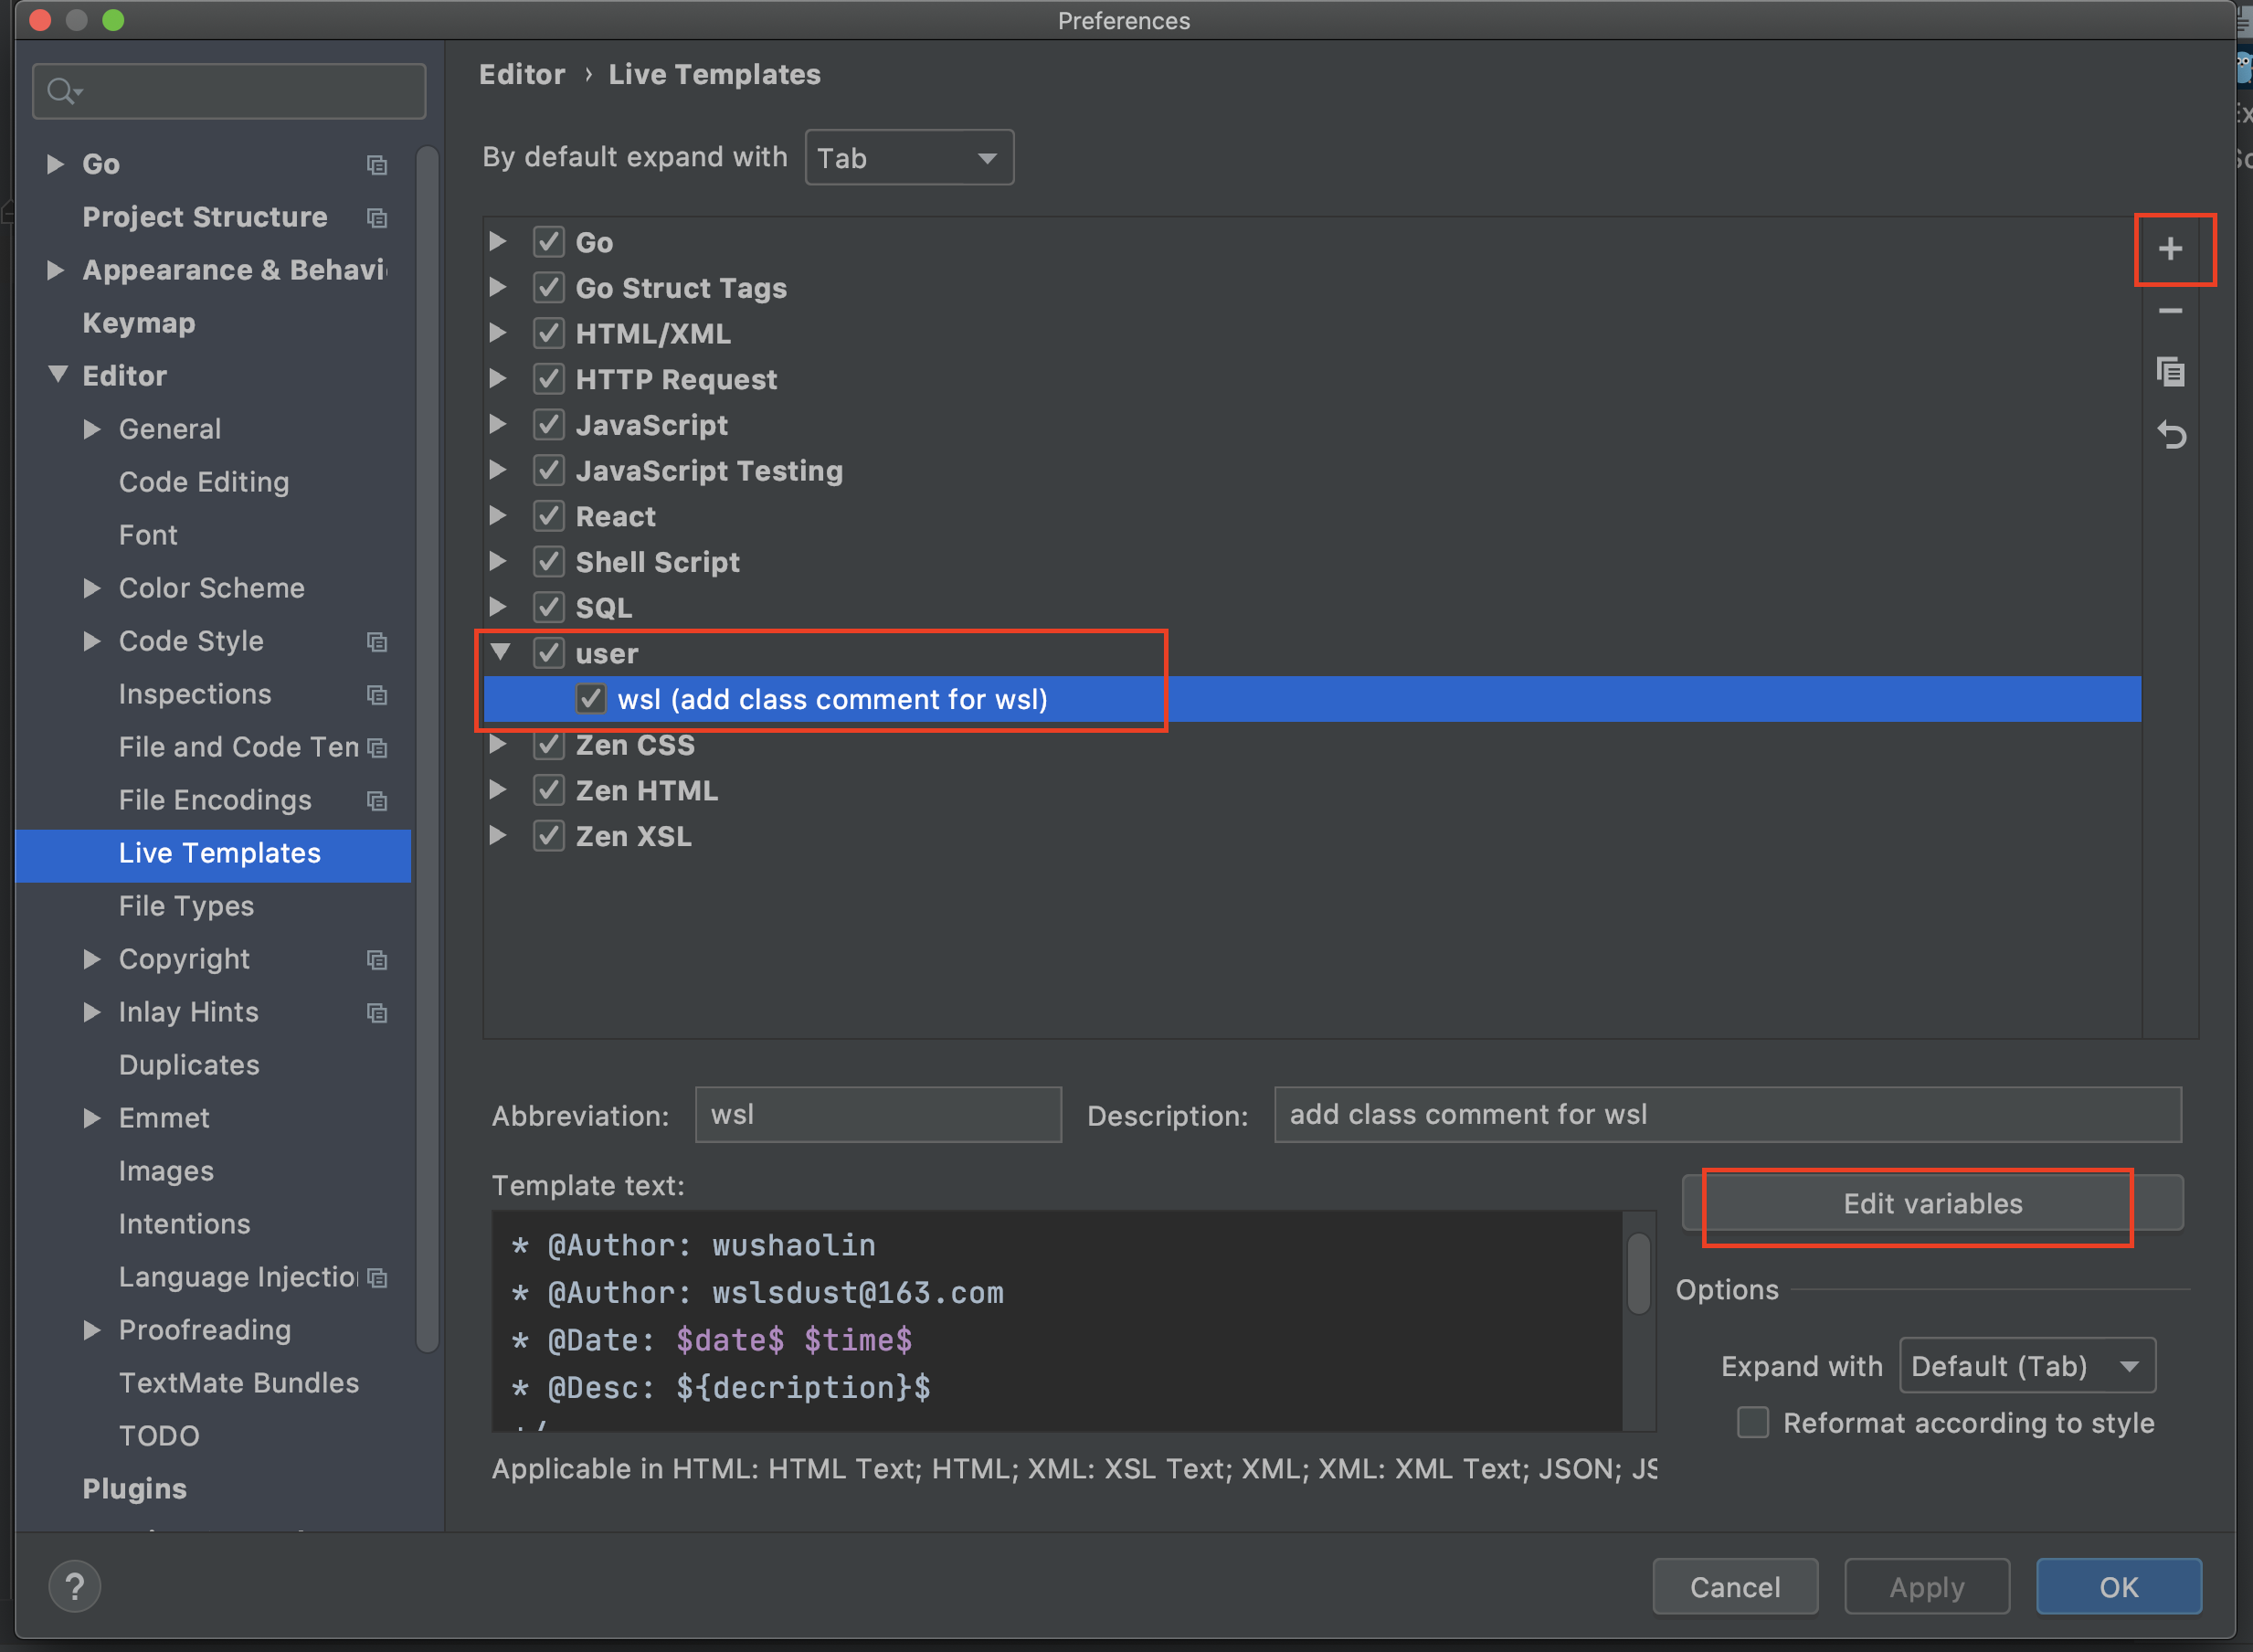Viewport: 2253px width, 1652px height.
Task: Toggle the React group checkbox
Action: coord(548,516)
